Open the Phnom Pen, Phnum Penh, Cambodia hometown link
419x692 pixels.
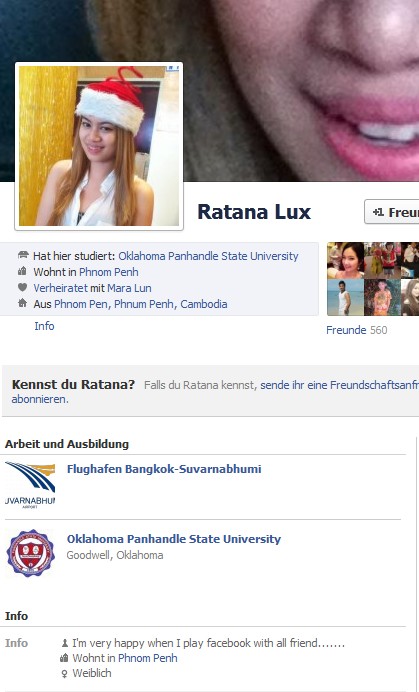pyautogui.click(x=140, y=304)
